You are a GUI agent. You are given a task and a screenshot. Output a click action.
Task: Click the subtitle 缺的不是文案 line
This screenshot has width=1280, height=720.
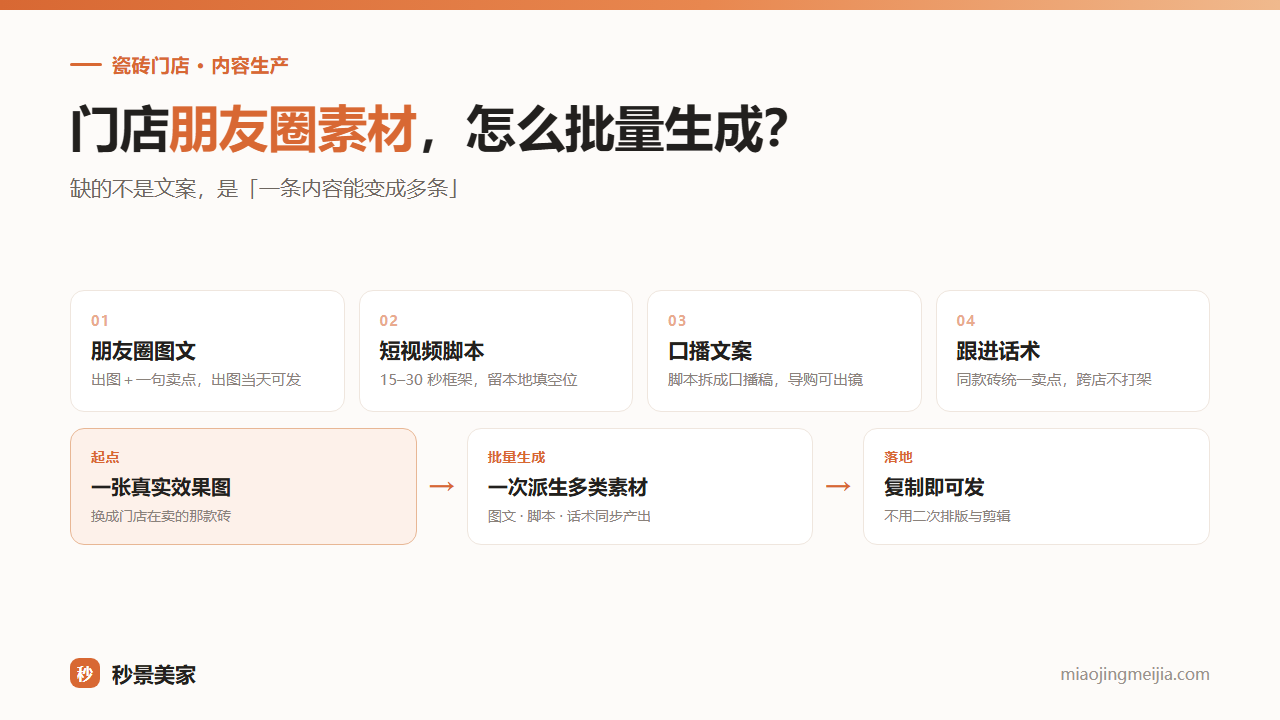click(264, 189)
